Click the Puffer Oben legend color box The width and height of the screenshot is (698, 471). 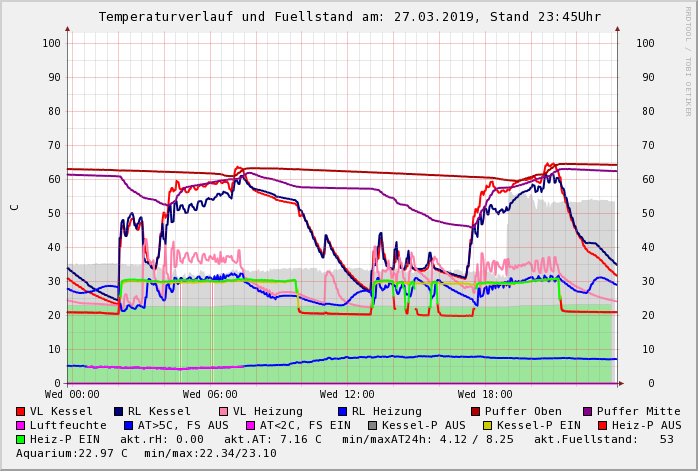476,411
